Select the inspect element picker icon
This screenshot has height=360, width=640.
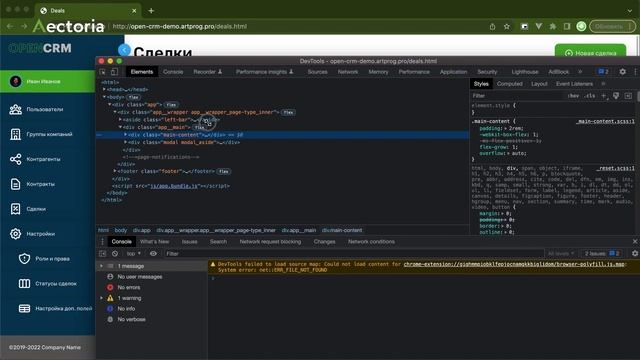coord(102,72)
